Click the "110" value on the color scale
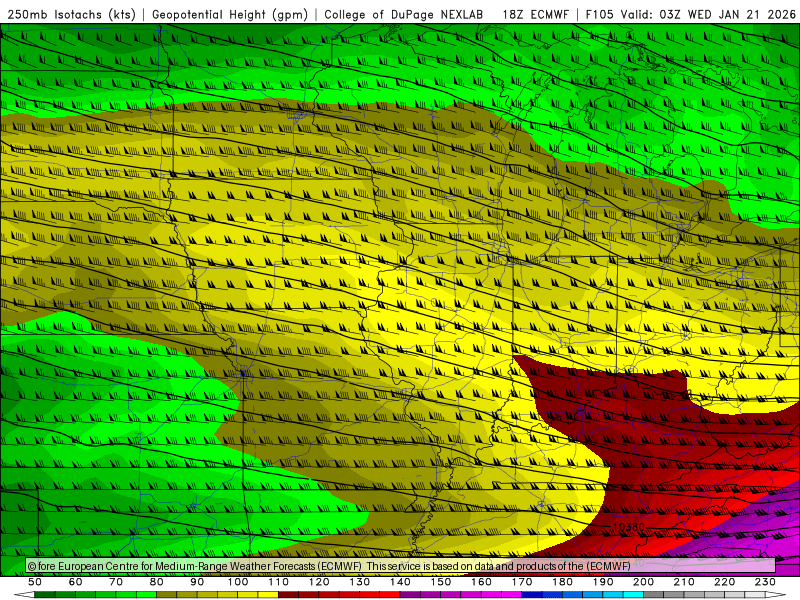 (278, 582)
